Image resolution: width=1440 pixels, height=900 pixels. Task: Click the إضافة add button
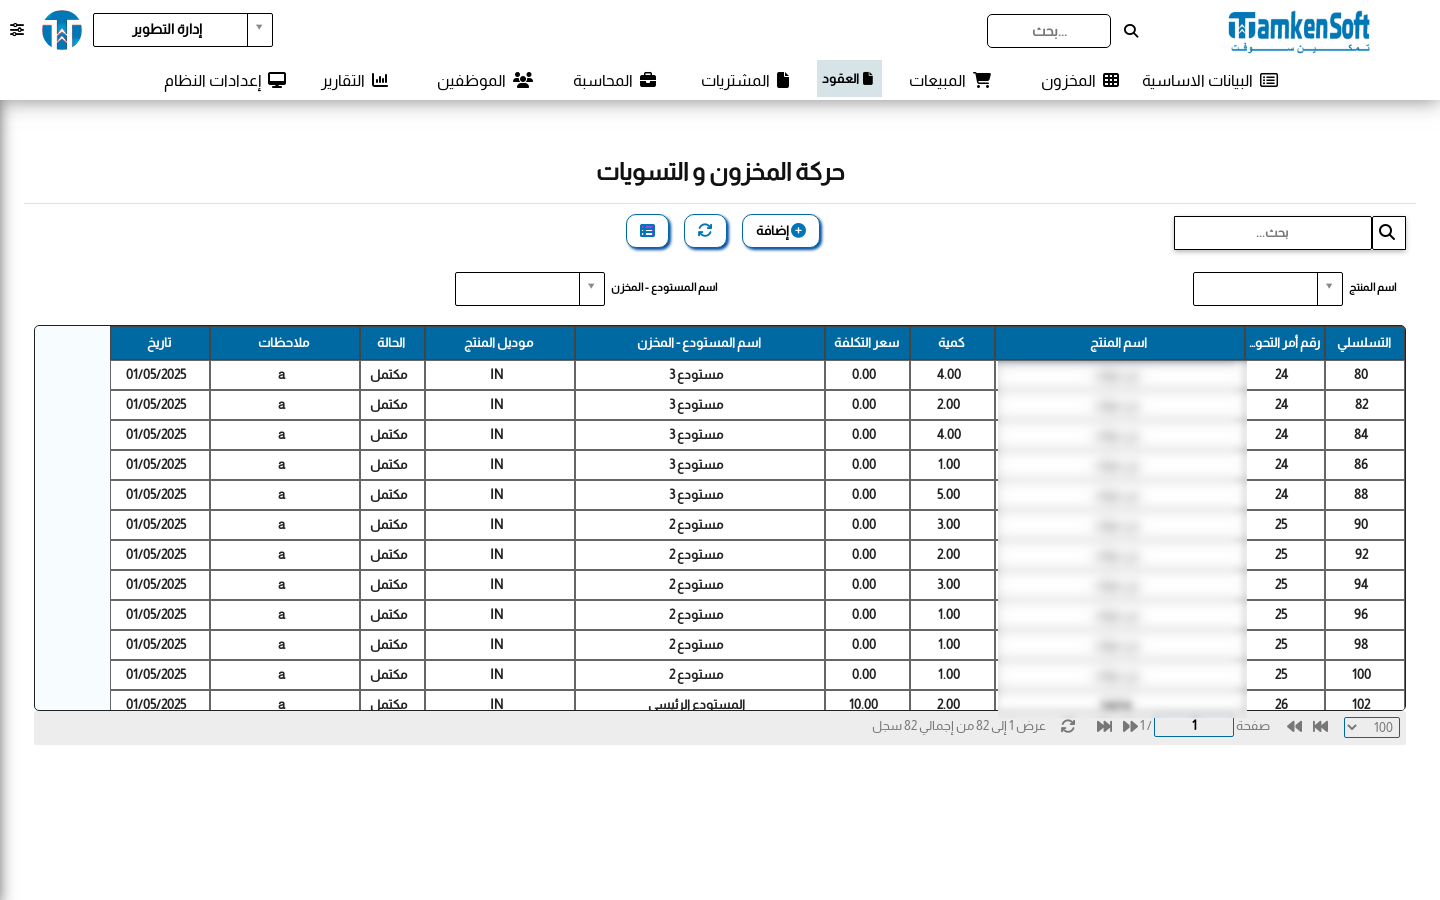781,231
